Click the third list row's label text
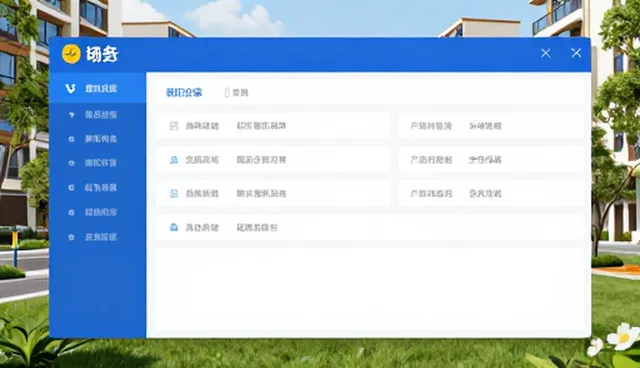Viewport: 640px width, 368px height. tap(202, 193)
